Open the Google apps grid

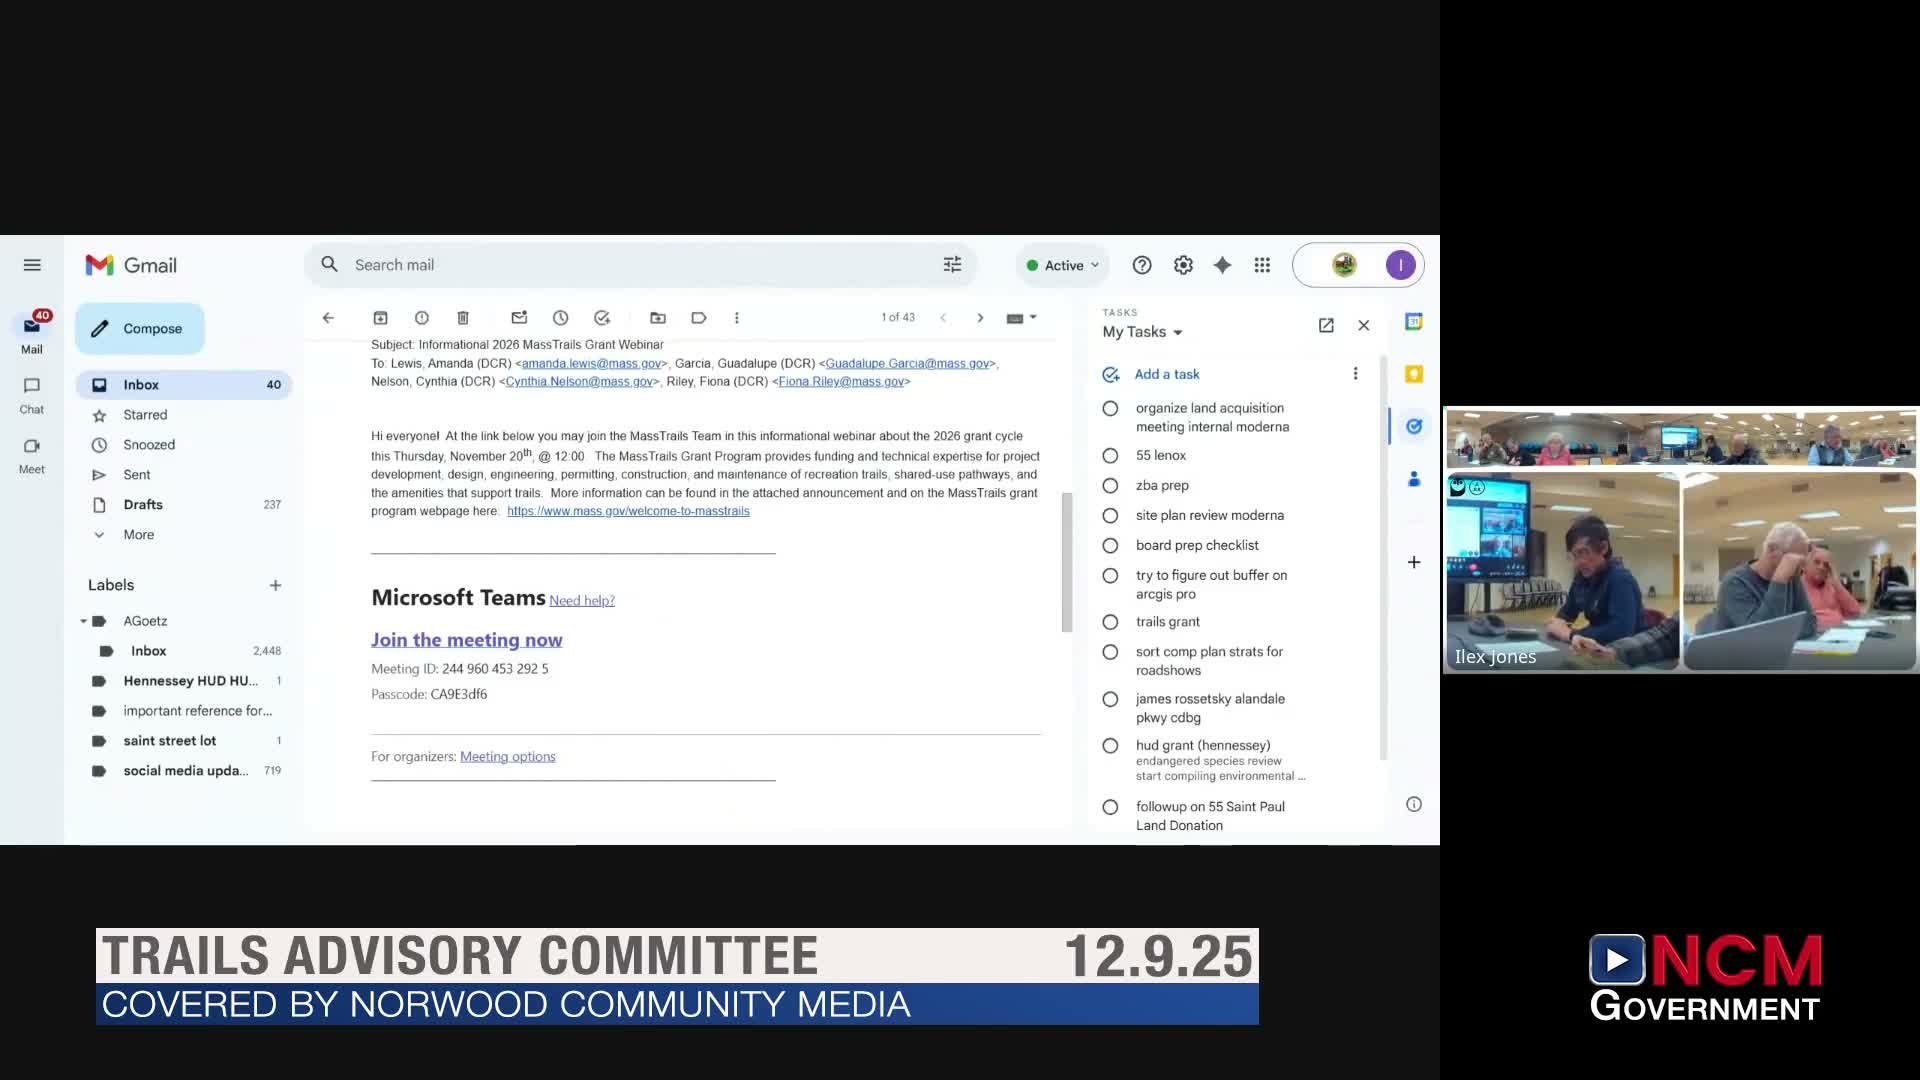(x=1262, y=265)
